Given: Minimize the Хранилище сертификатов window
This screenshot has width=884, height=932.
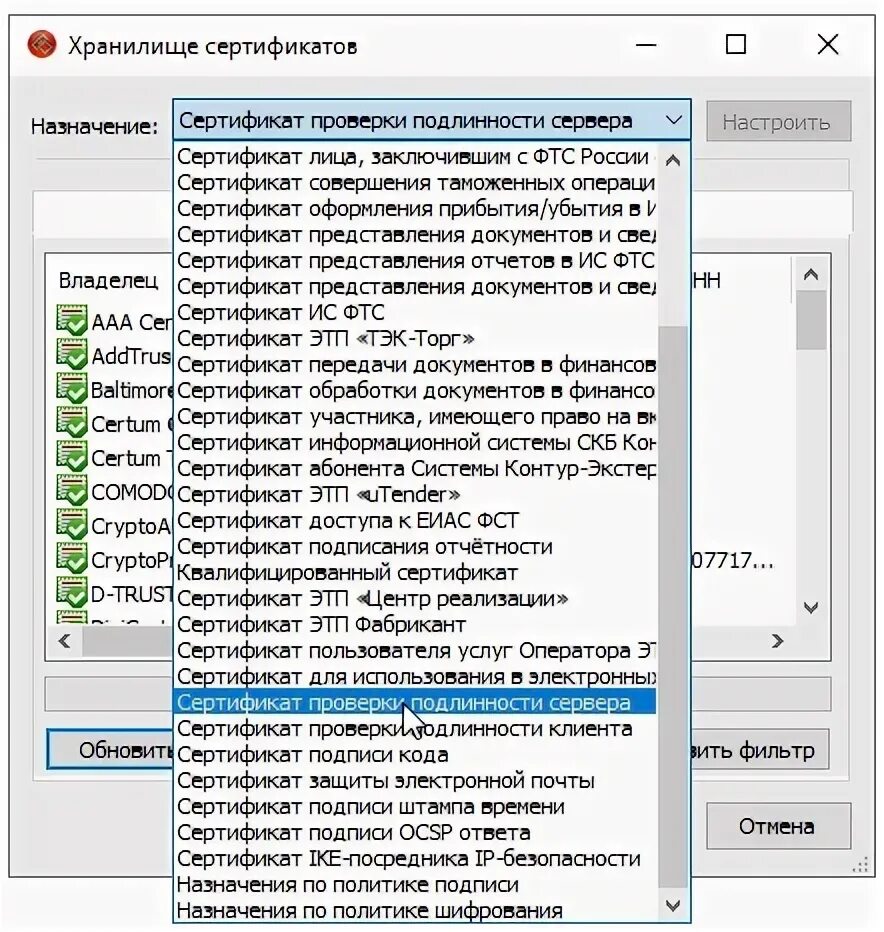Looking at the screenshot, I should (646, 45).
